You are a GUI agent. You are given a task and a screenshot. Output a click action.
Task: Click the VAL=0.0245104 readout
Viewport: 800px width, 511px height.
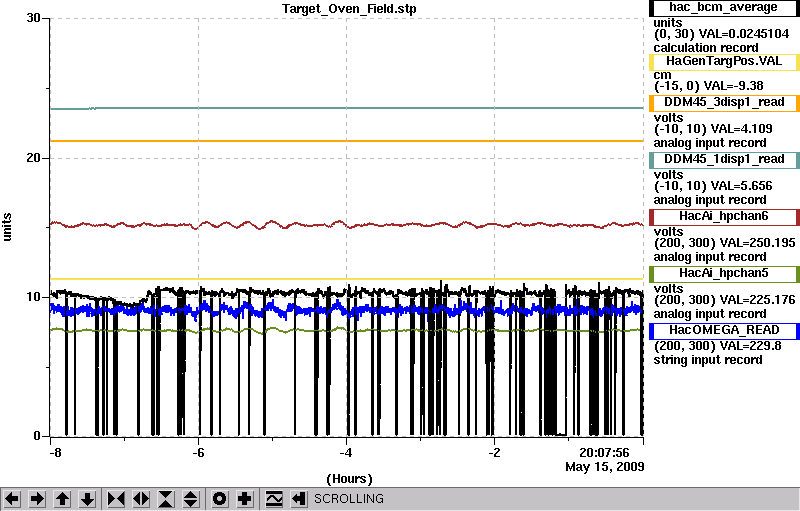[743, 34]
